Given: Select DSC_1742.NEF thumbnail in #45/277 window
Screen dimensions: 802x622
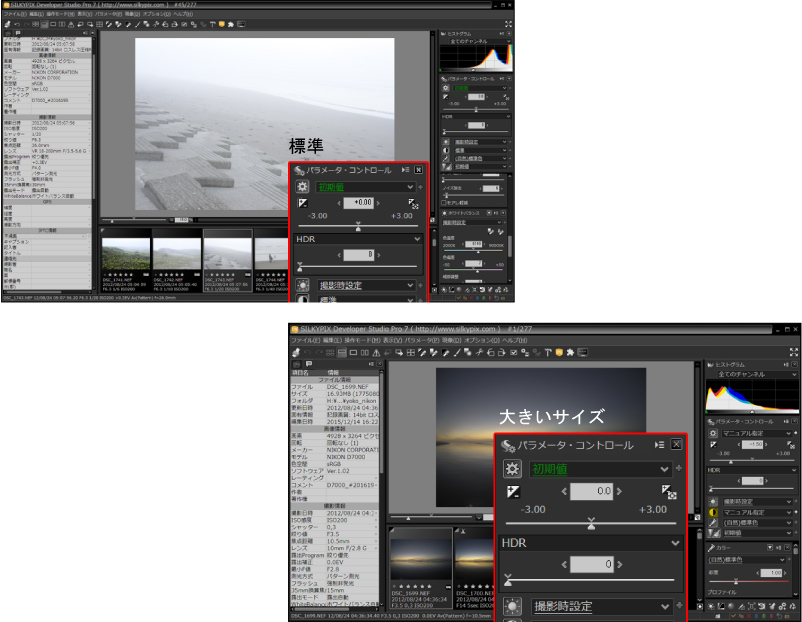Looking at the screenshot, I should pos(177,261).
